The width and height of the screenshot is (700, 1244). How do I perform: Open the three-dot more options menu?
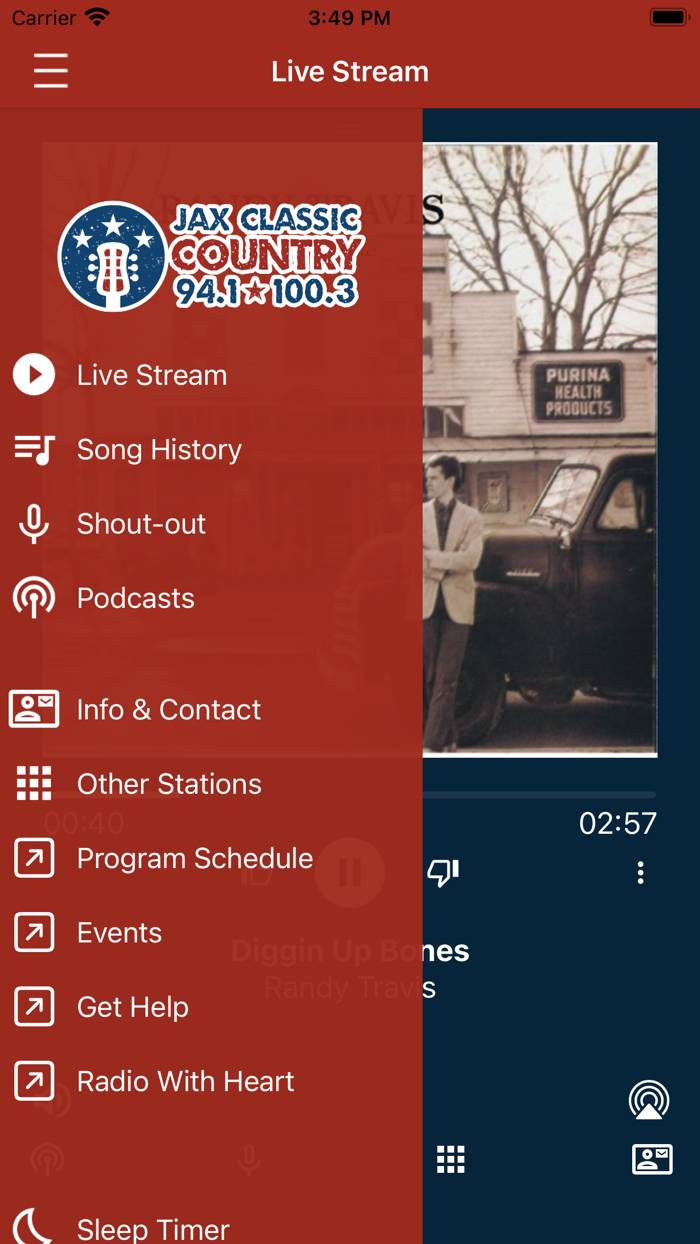[x=641, y=873]
